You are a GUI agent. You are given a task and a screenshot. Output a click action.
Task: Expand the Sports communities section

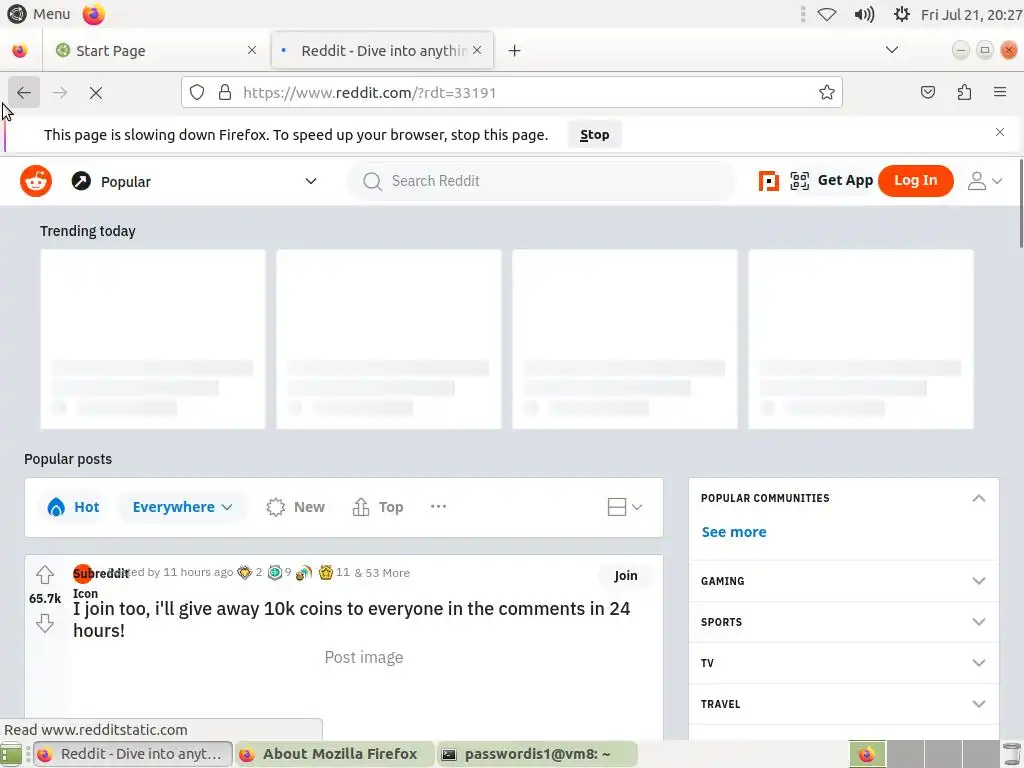[843, 622]
